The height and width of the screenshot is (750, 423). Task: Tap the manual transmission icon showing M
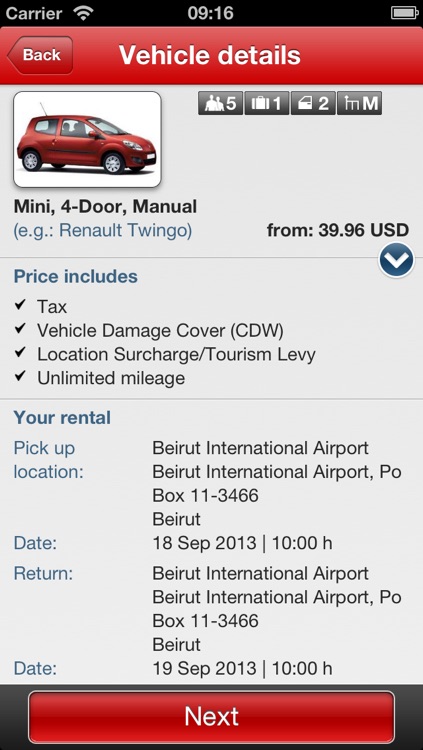[359, 103]
